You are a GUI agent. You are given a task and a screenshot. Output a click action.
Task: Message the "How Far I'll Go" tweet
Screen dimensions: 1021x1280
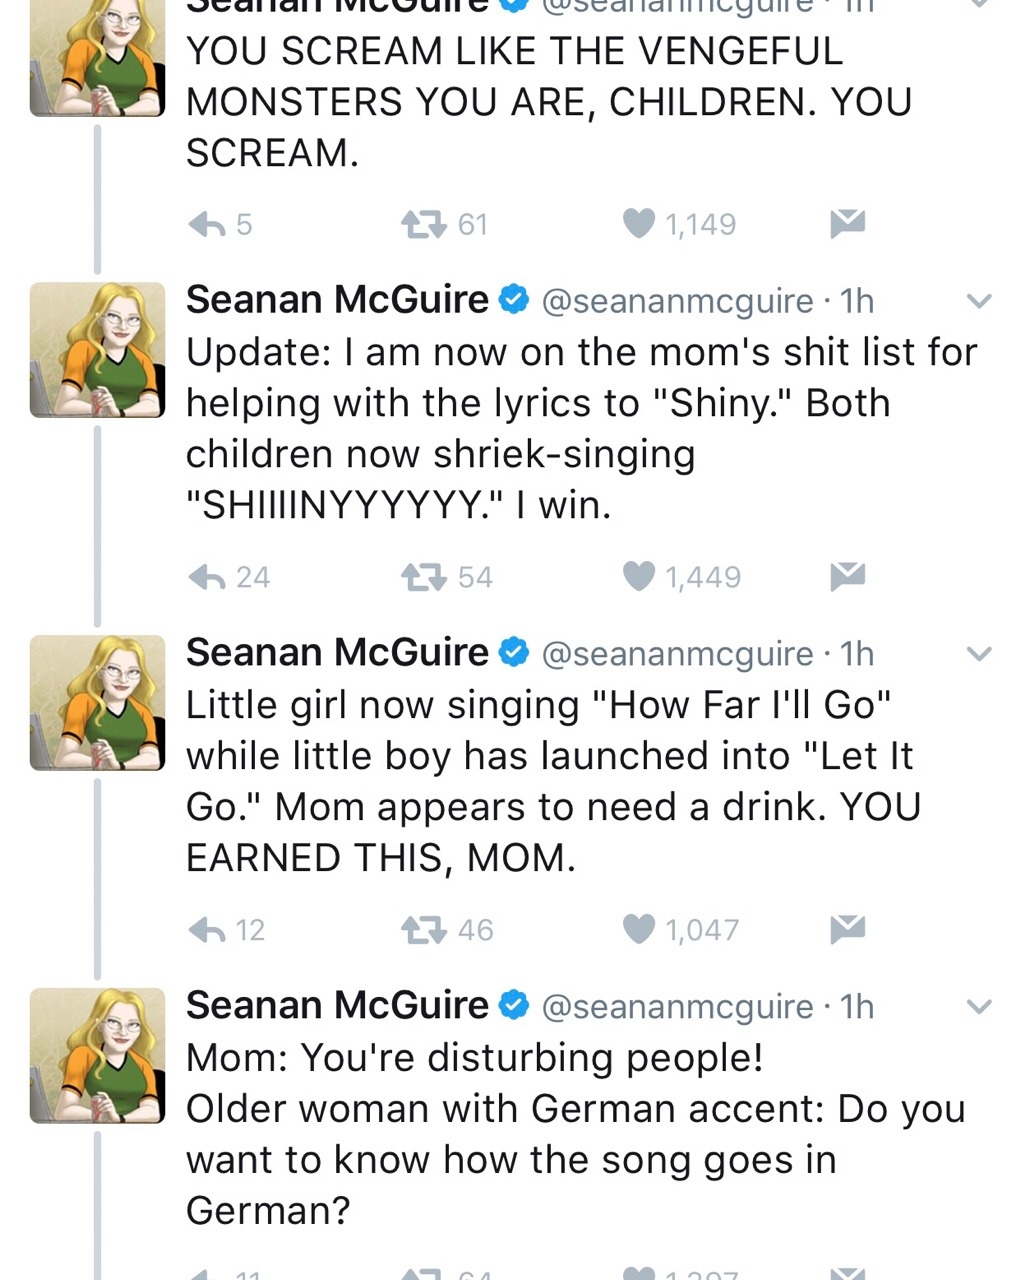(847, 929)
